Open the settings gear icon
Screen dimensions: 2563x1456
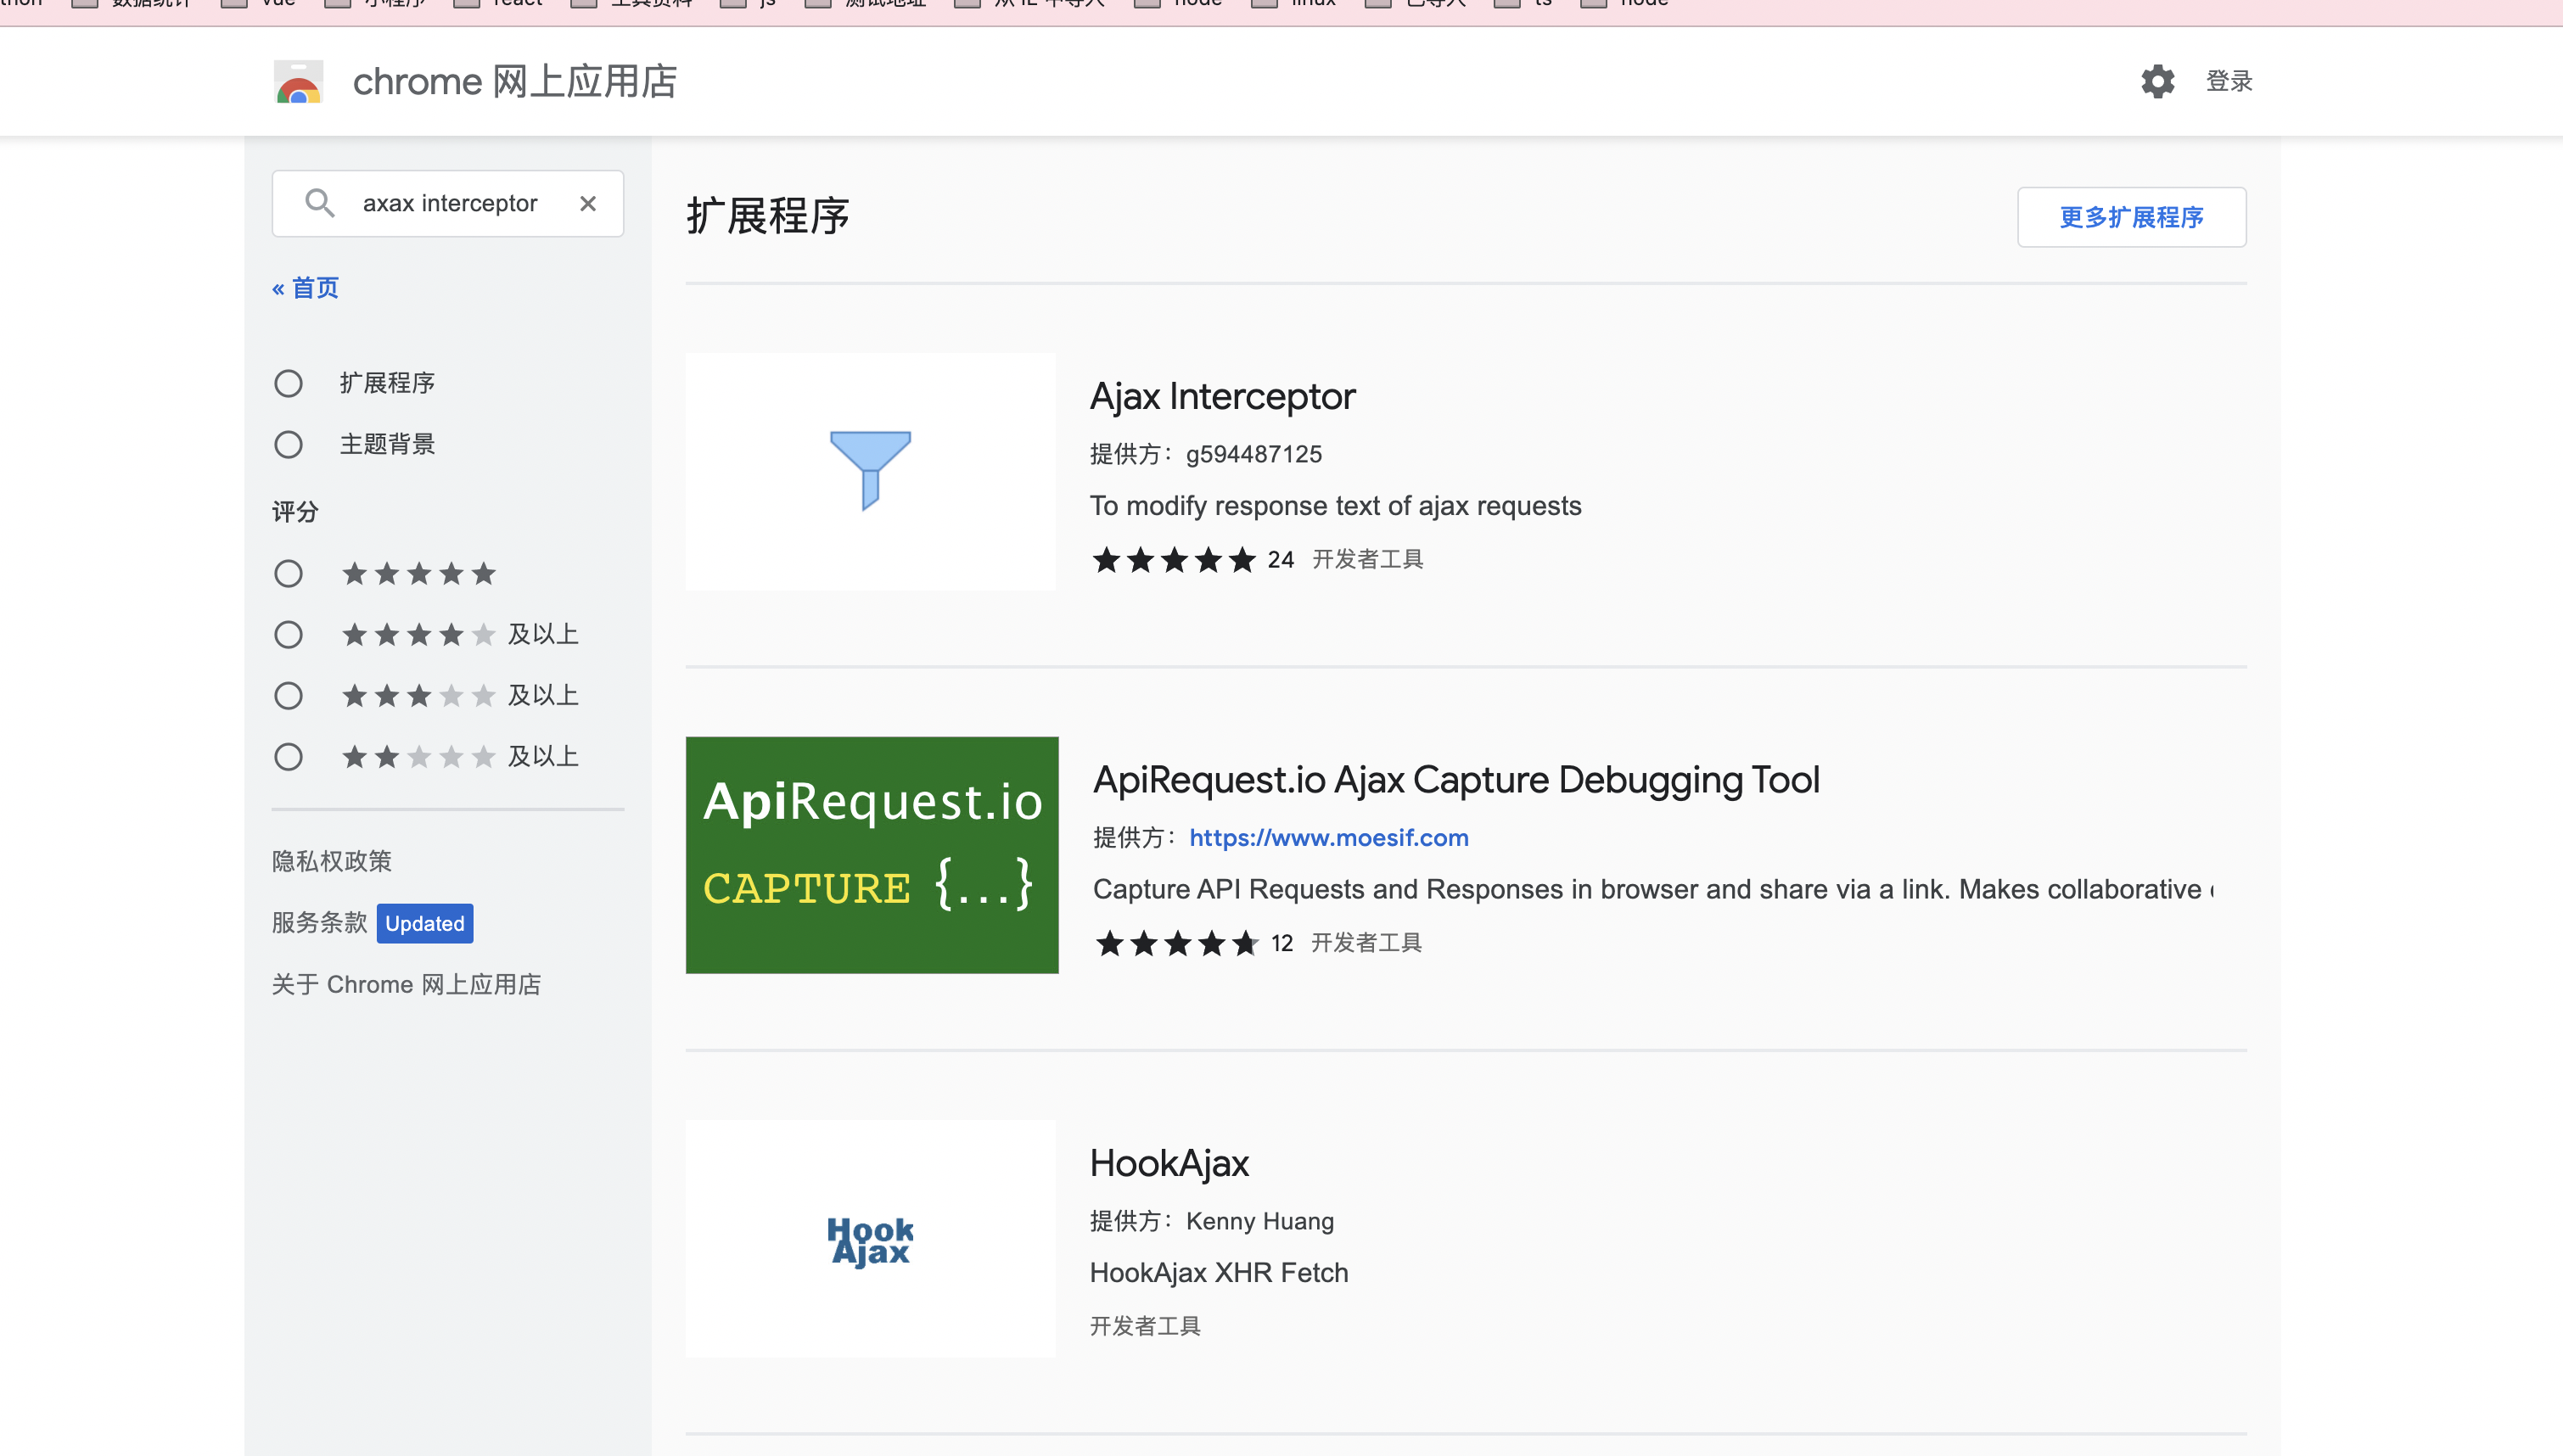pos(2157,81)
